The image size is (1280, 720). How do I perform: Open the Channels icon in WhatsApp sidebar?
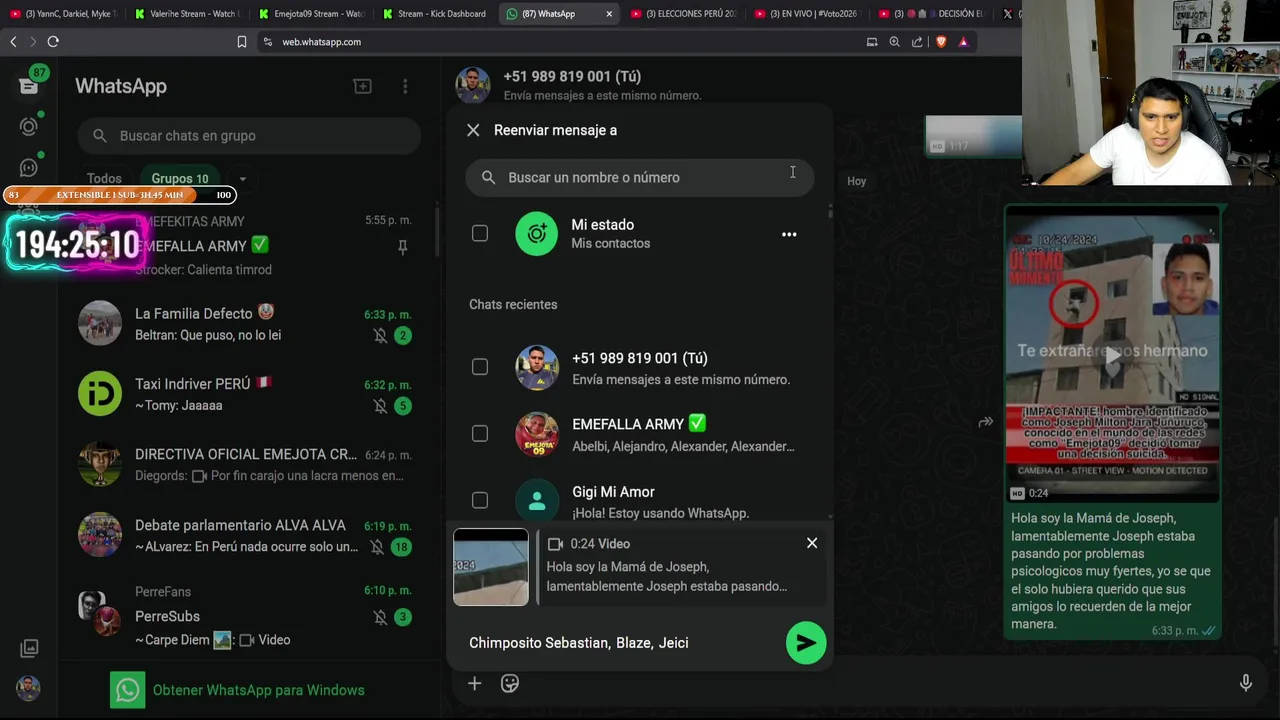[x=28, y=168]
